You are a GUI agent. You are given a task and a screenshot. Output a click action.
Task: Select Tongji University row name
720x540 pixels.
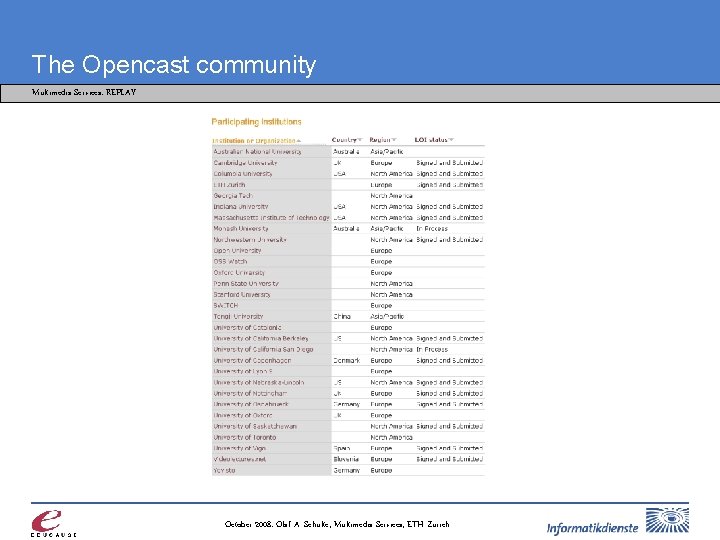238,316
